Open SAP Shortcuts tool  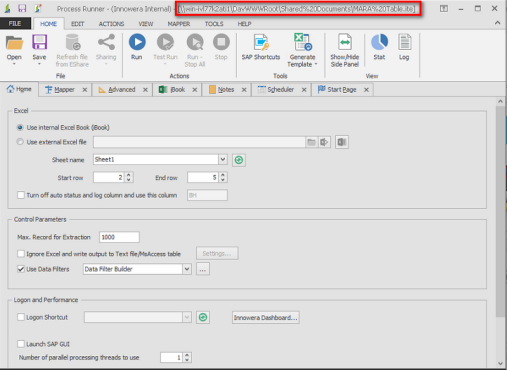[261, 47]
